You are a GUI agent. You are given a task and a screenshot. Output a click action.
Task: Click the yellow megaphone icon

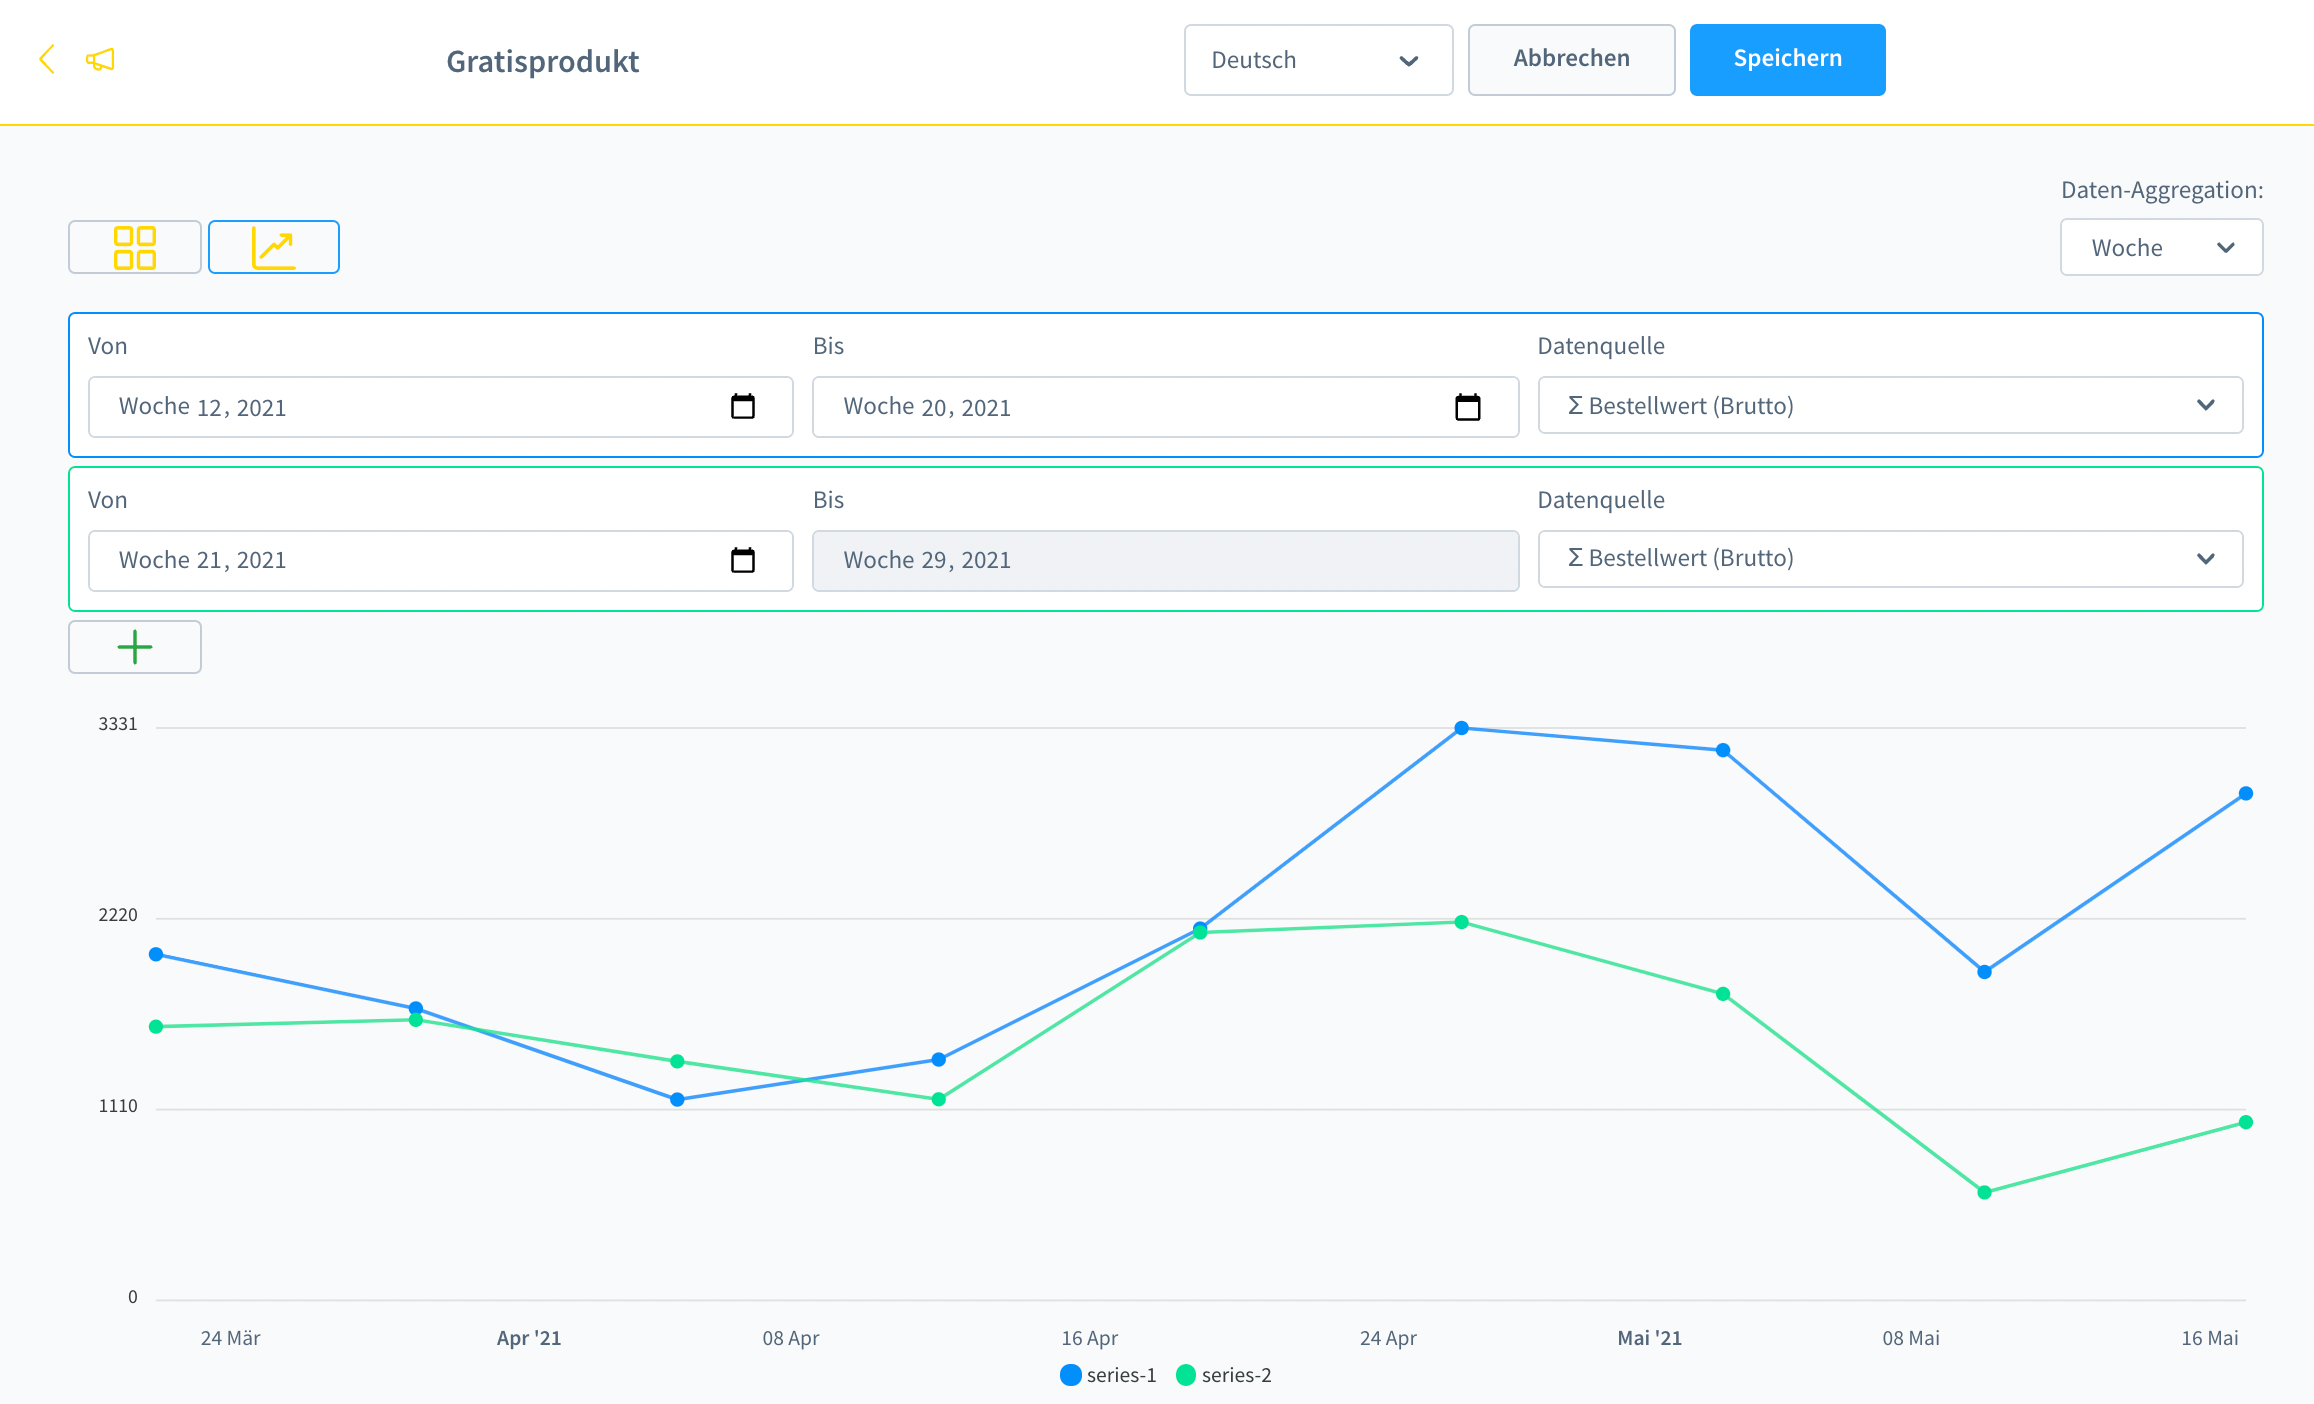(100, 60)
